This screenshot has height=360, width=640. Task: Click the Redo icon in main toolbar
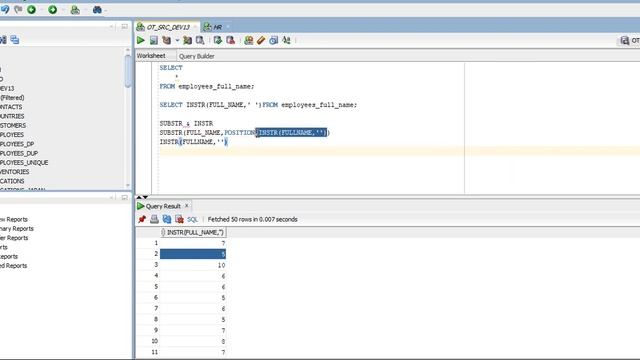pos(18,9)
